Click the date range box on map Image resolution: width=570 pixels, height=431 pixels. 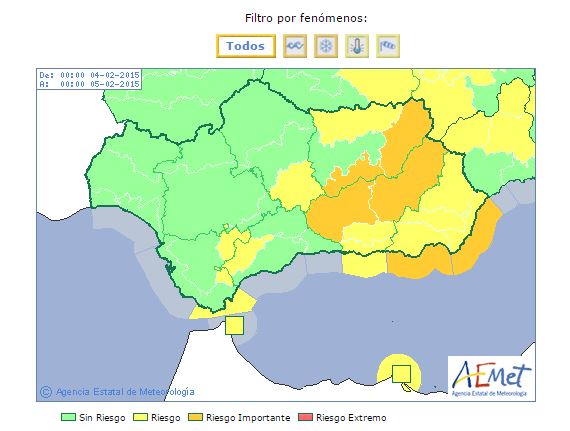tap(89, 79)
